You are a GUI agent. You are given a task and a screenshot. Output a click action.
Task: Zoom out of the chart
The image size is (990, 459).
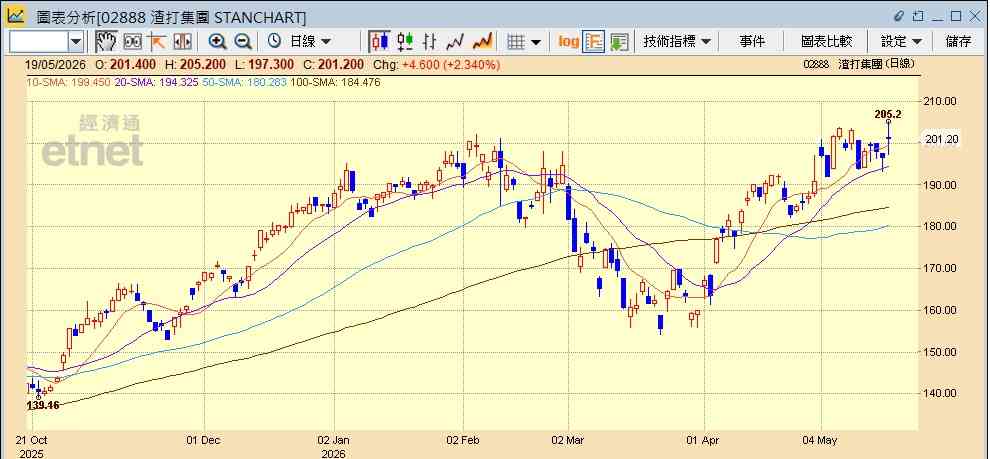click(x=243, y=42)
